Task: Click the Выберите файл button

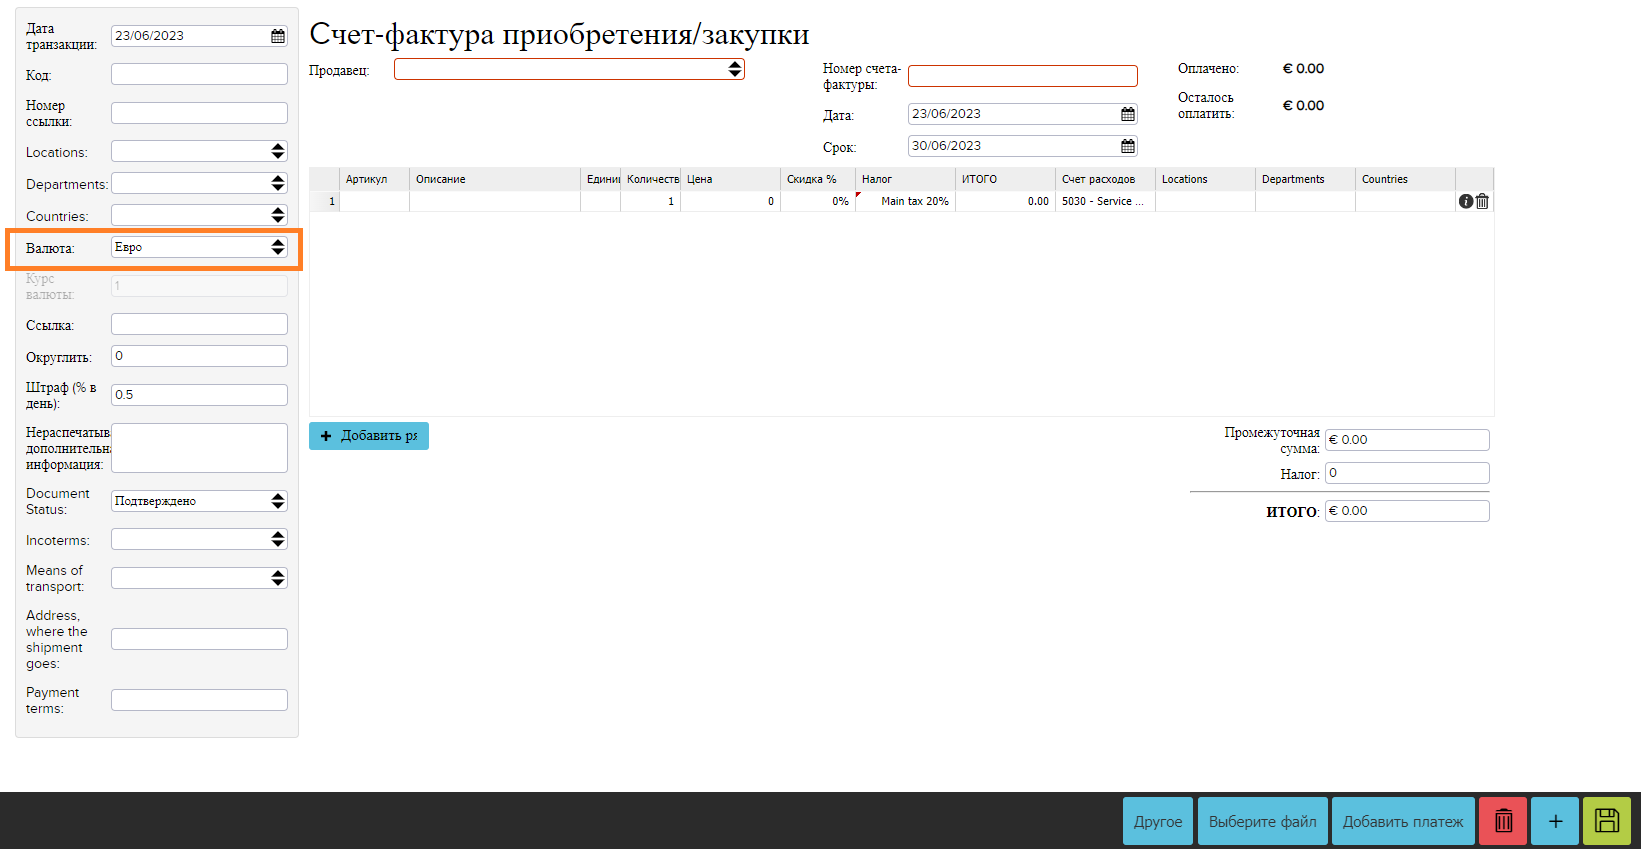Action: coord(1262,821)
